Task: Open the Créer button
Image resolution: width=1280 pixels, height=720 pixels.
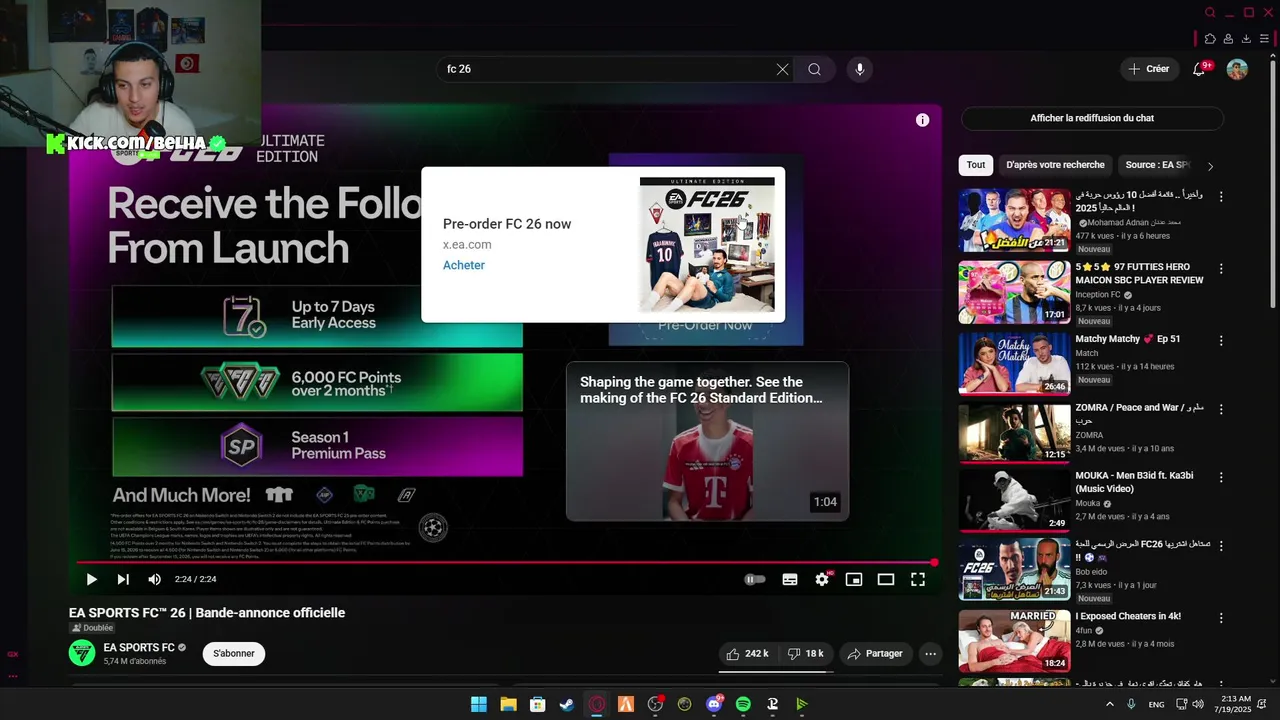Action: tap(1148, 69)
